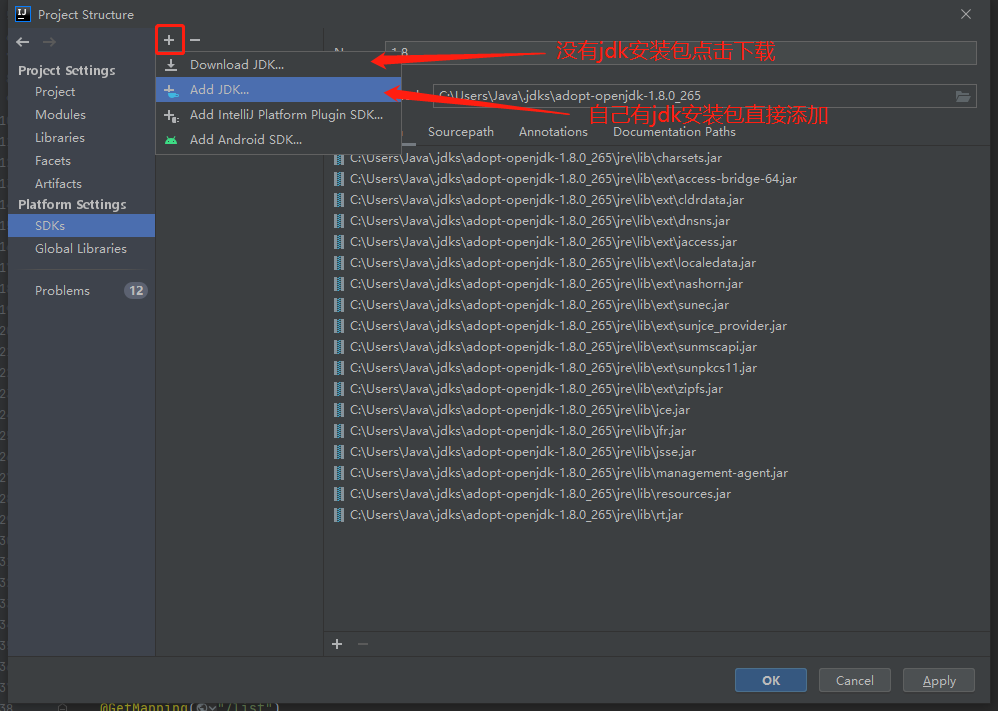
Task: Switch to the Sourcepath tab
Action: click(460, 131)
